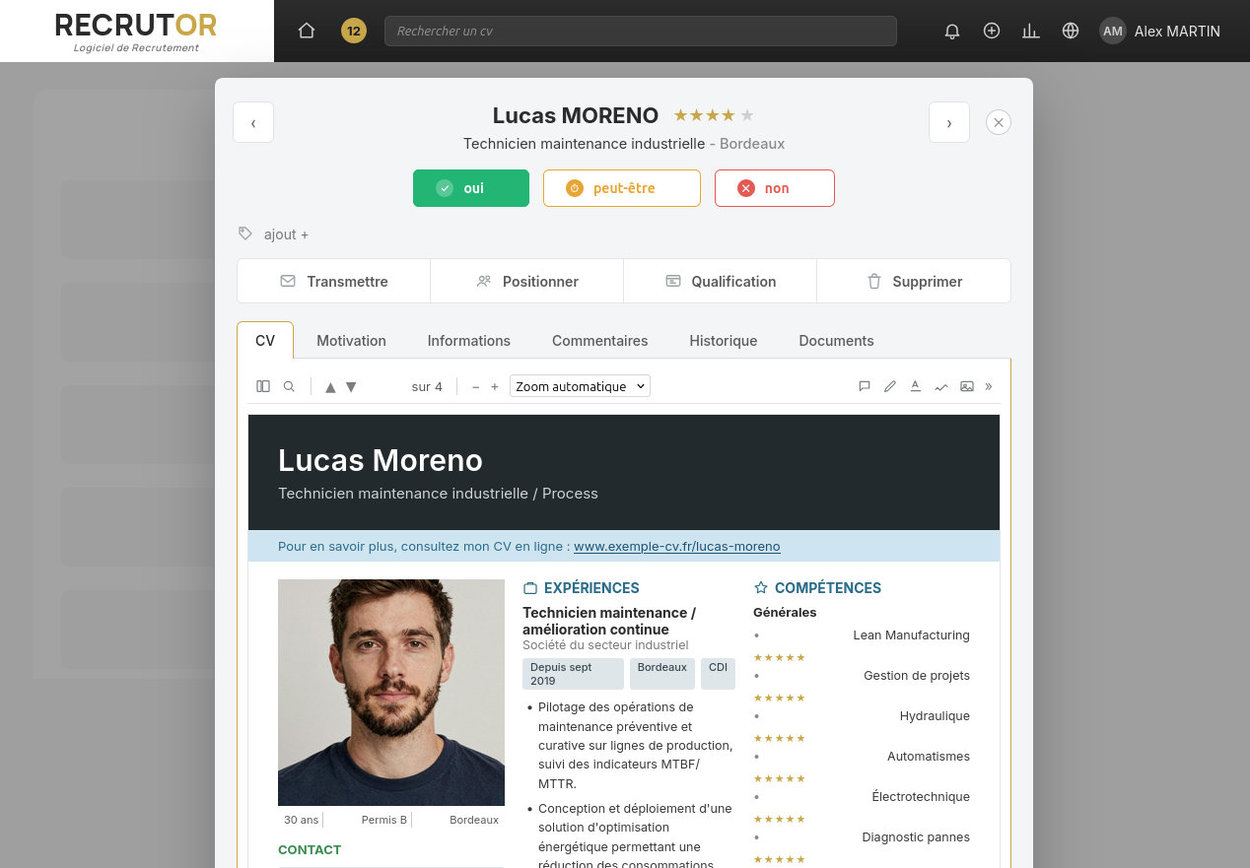Expand more viewer tools chevron

click(x=989, y=386)
